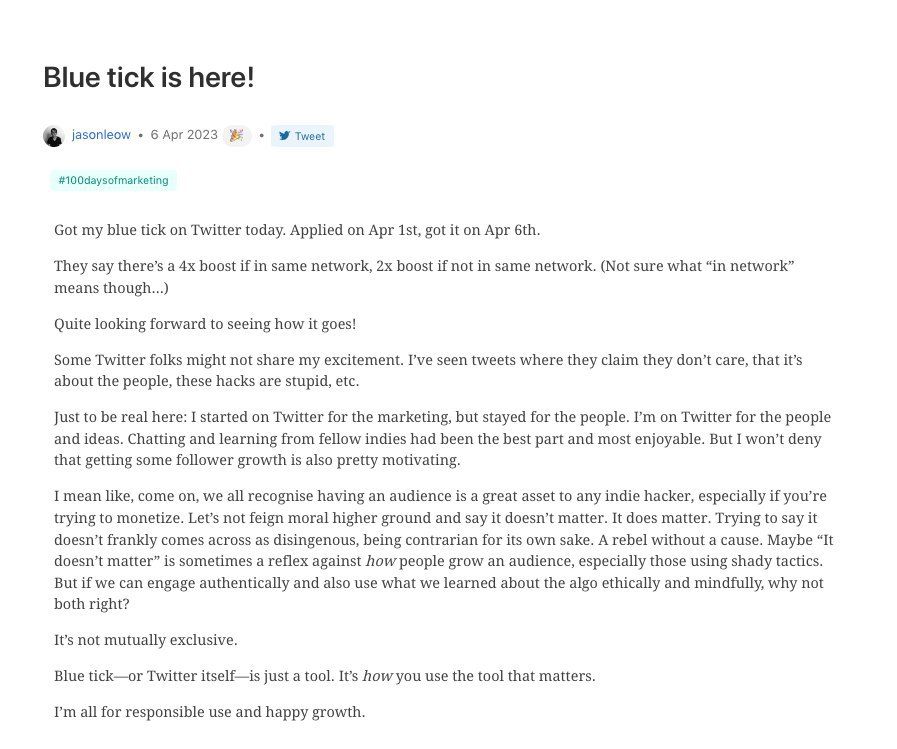This screenshot has height=749, width=897.
Task: Click the paragraph starting "Just to be real here"
Action: click(442, 438)
